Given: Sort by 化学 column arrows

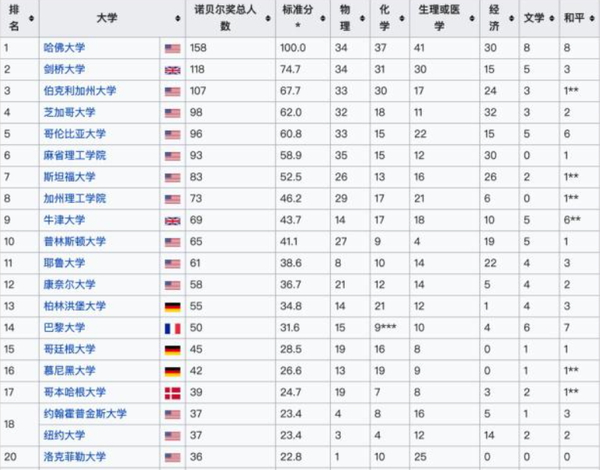Looking at the screenshot, I should coord(402,18).
